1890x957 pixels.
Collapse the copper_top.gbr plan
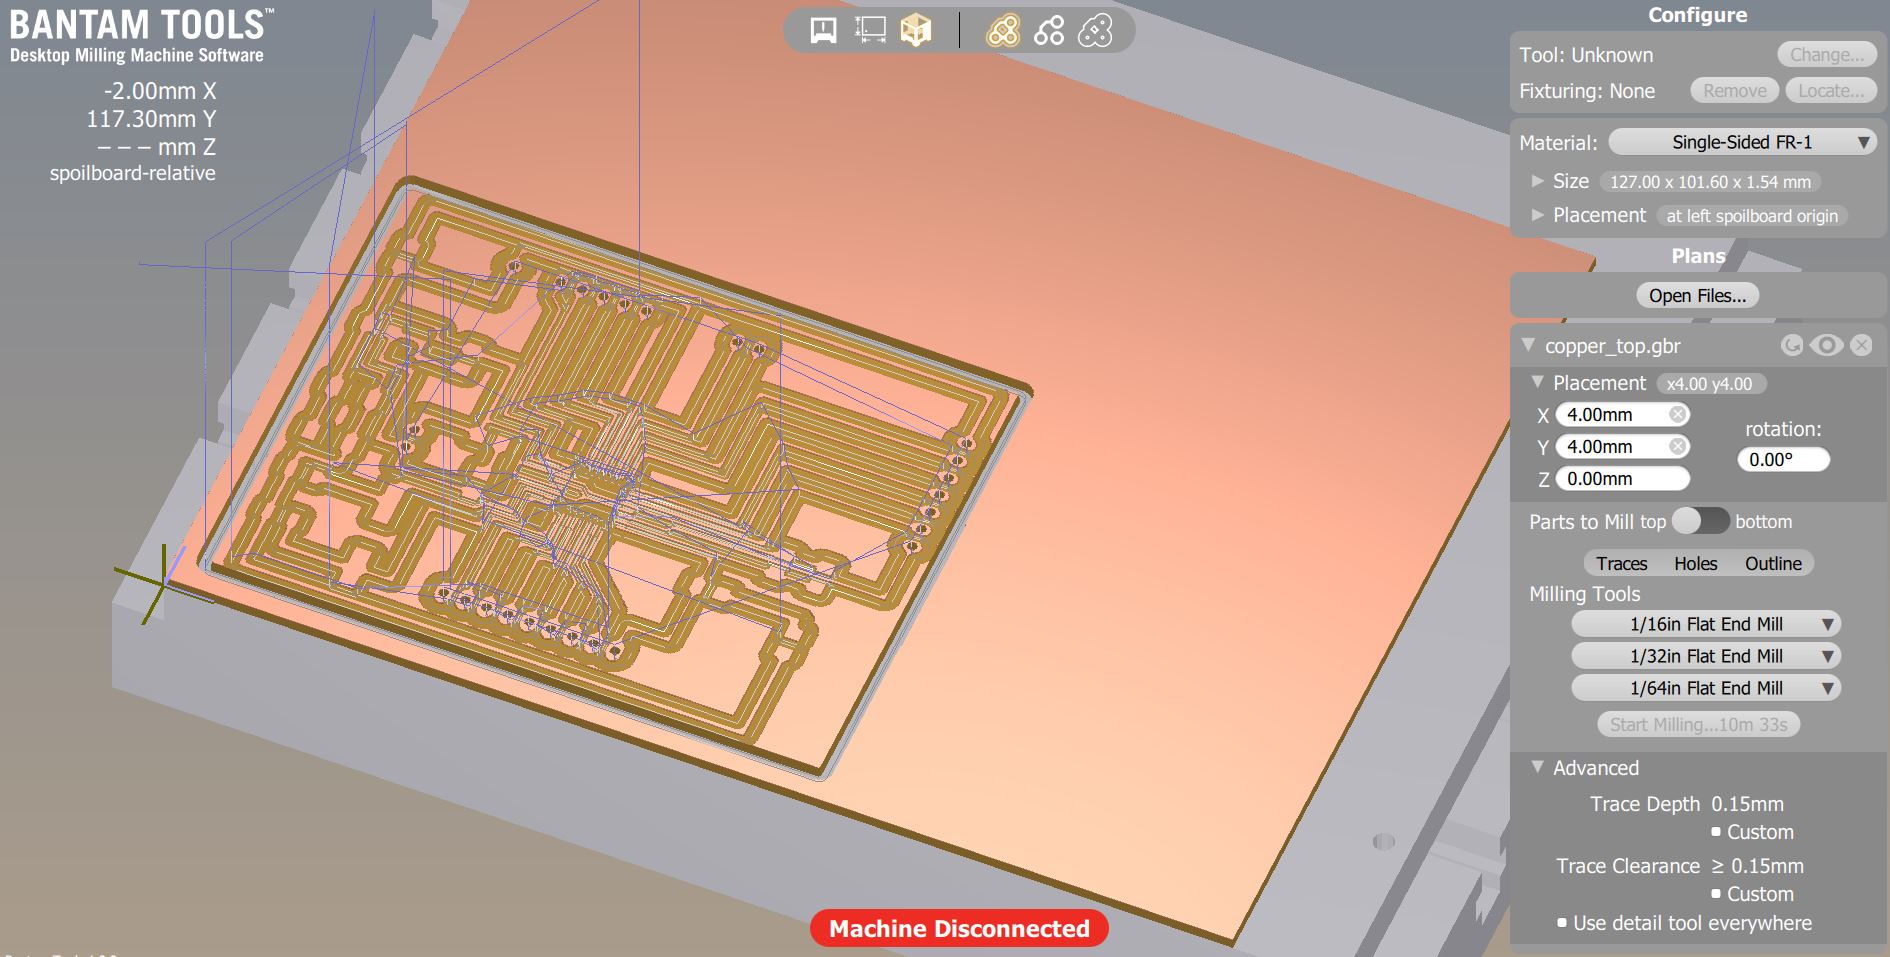point(1527,345)
